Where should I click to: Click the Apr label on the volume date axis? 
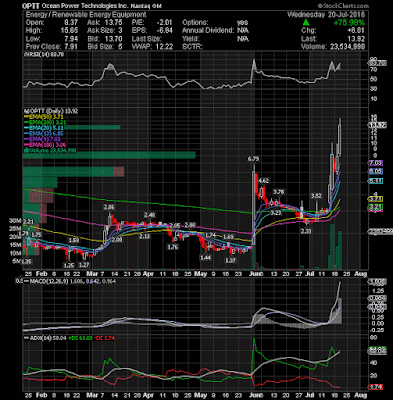point(148,274)
